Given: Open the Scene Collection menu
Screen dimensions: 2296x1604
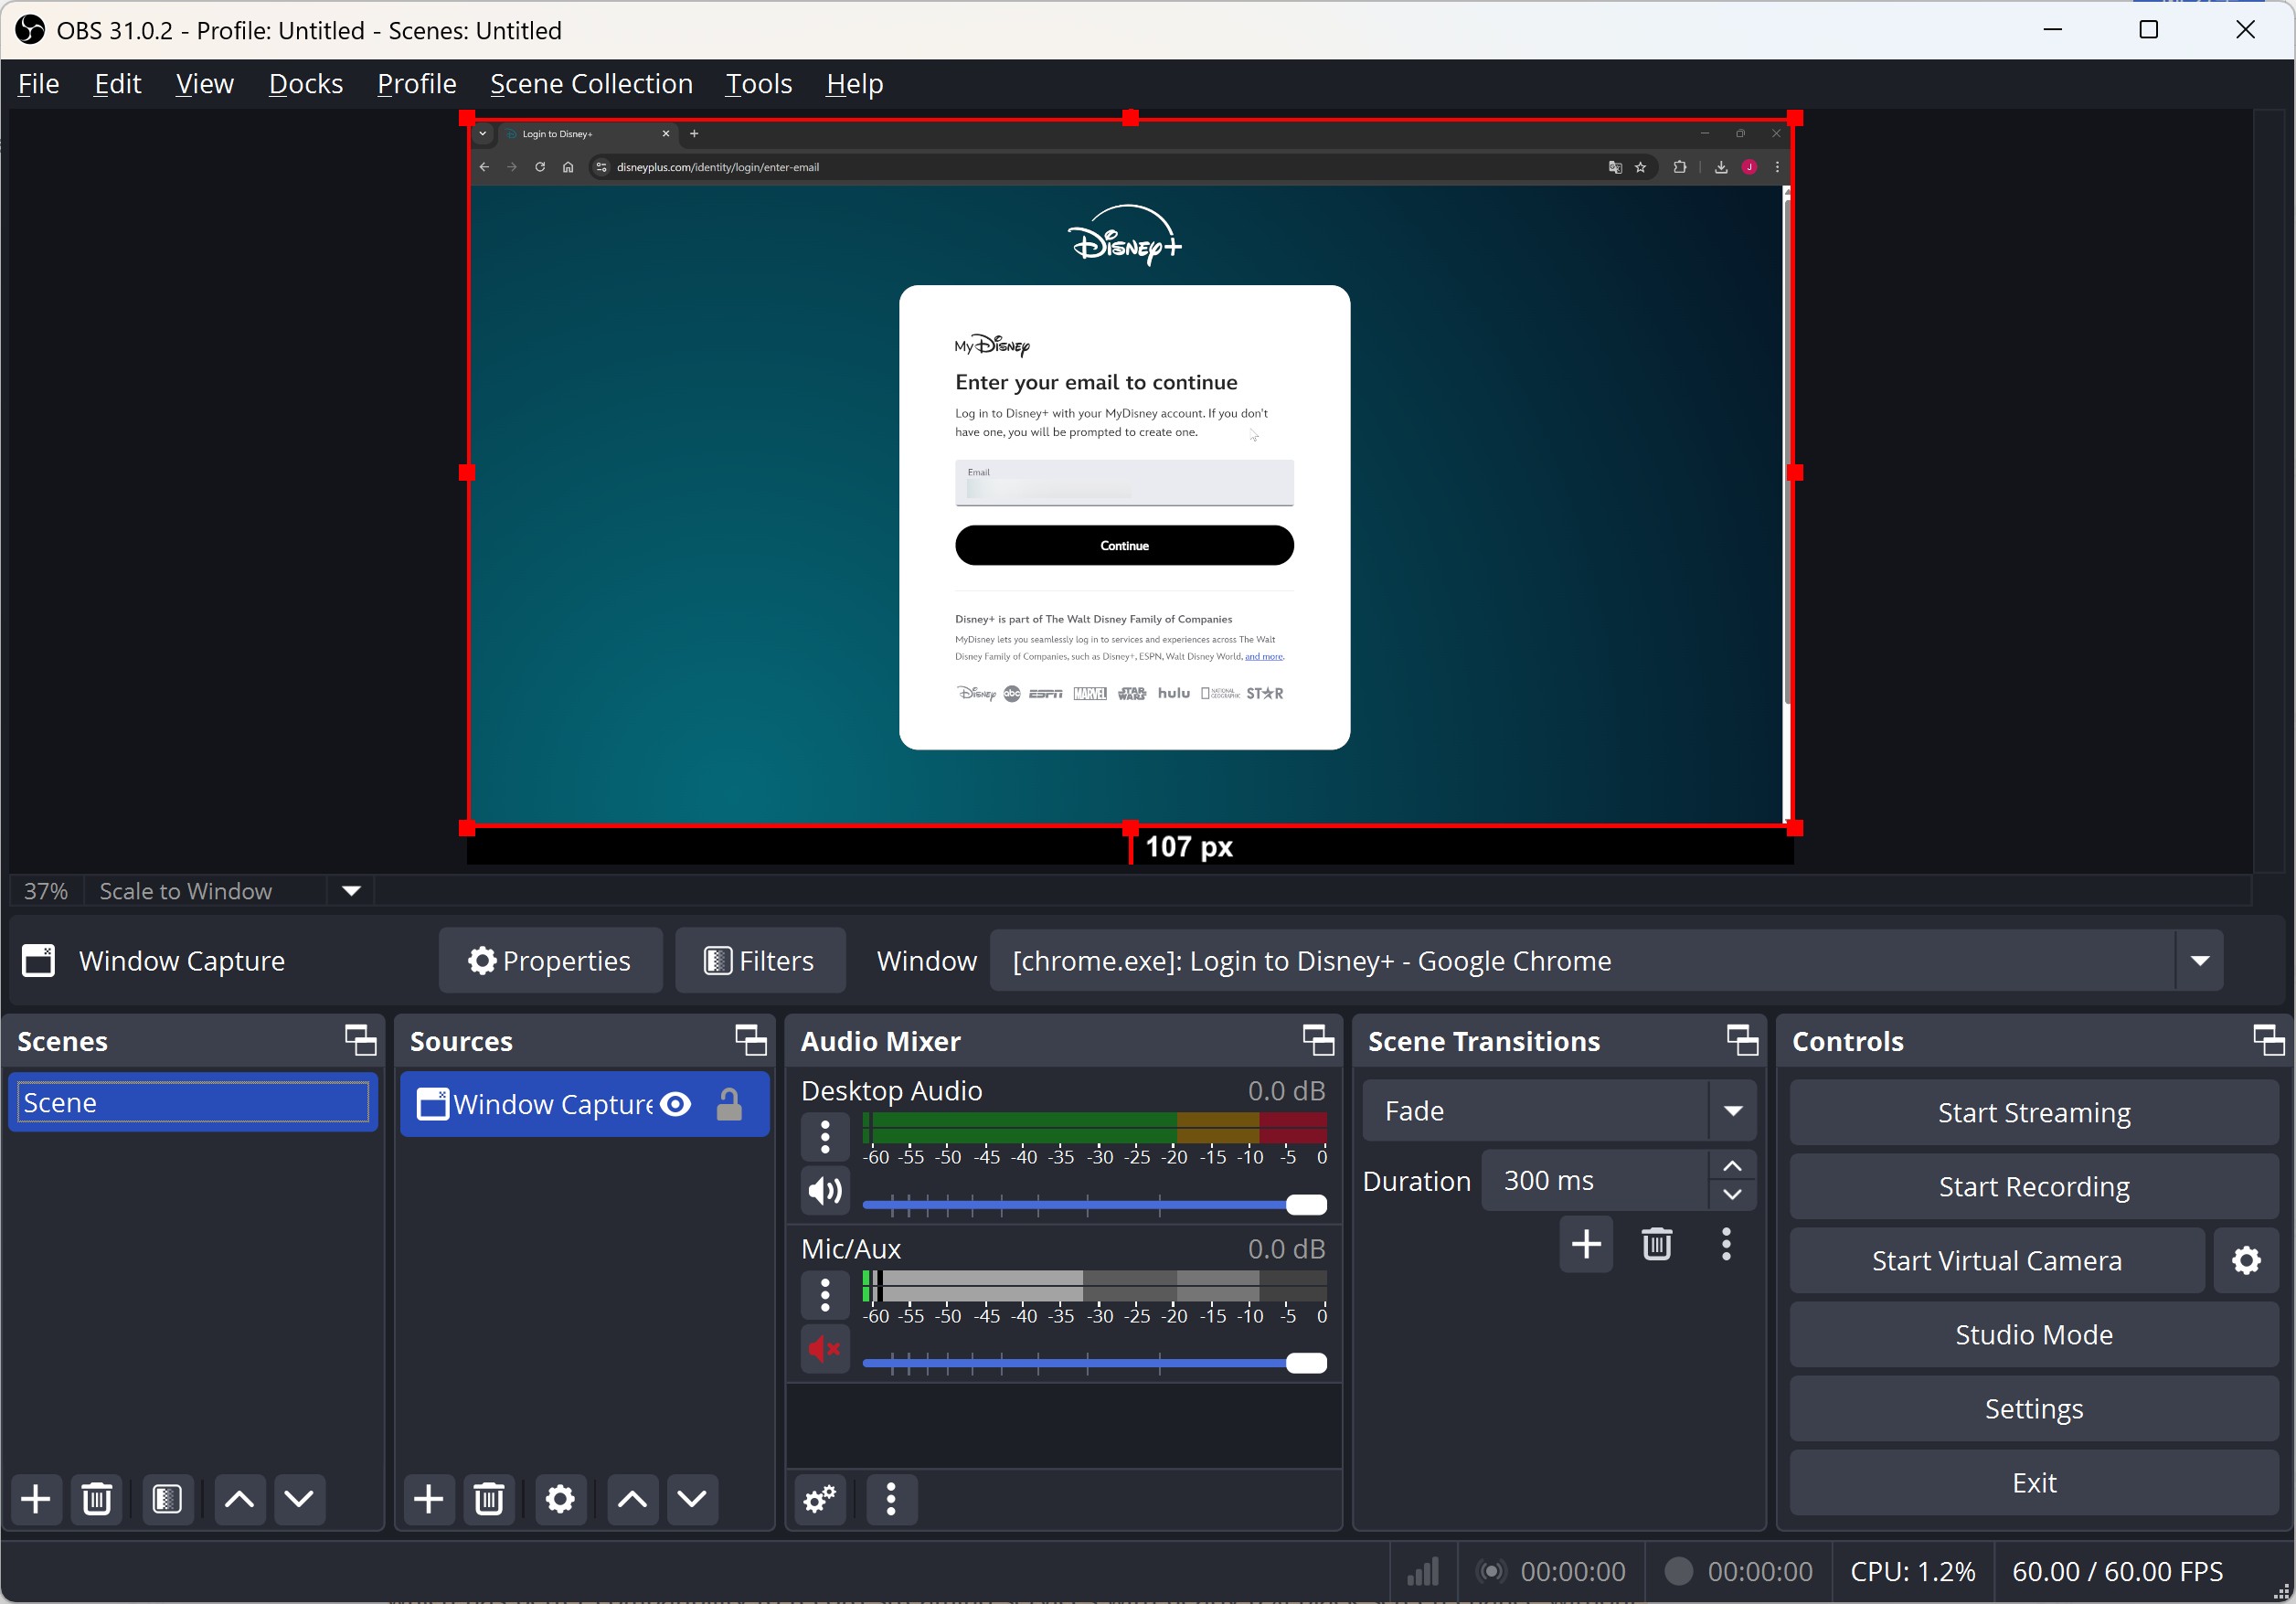Looking at the screenshot, I should click(591, 84).
